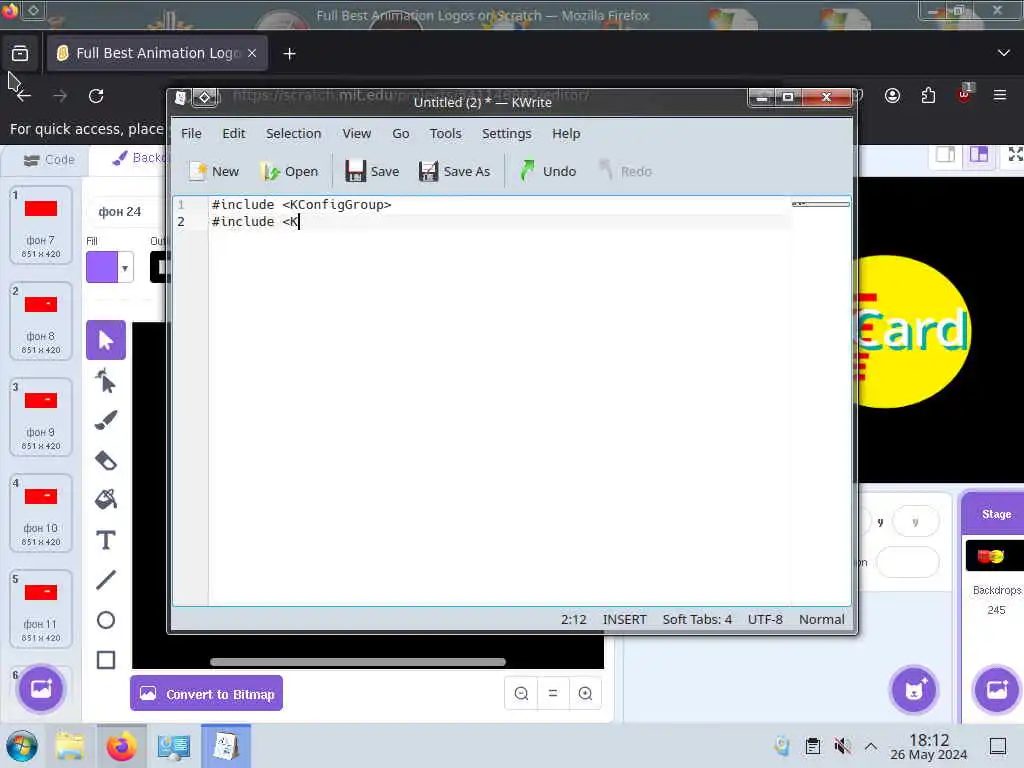The image size is (1024, 768).
Task: Undo the last edit in KWrite
Action: coord(548,171)
